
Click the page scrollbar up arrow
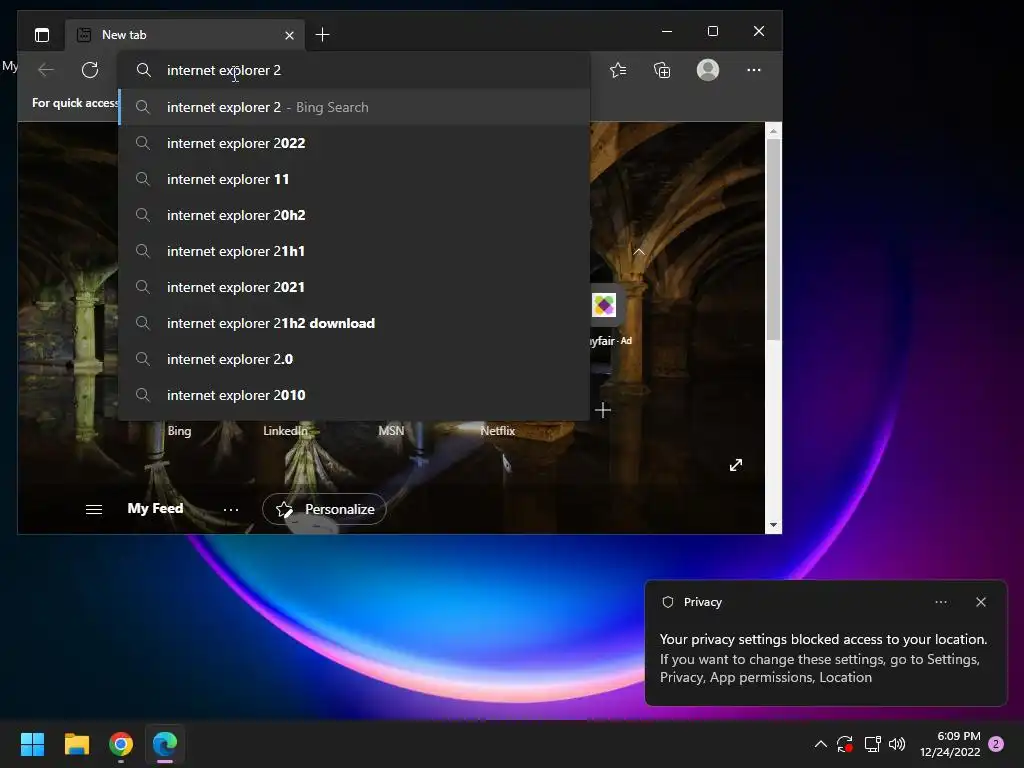[x=773, y=131]
